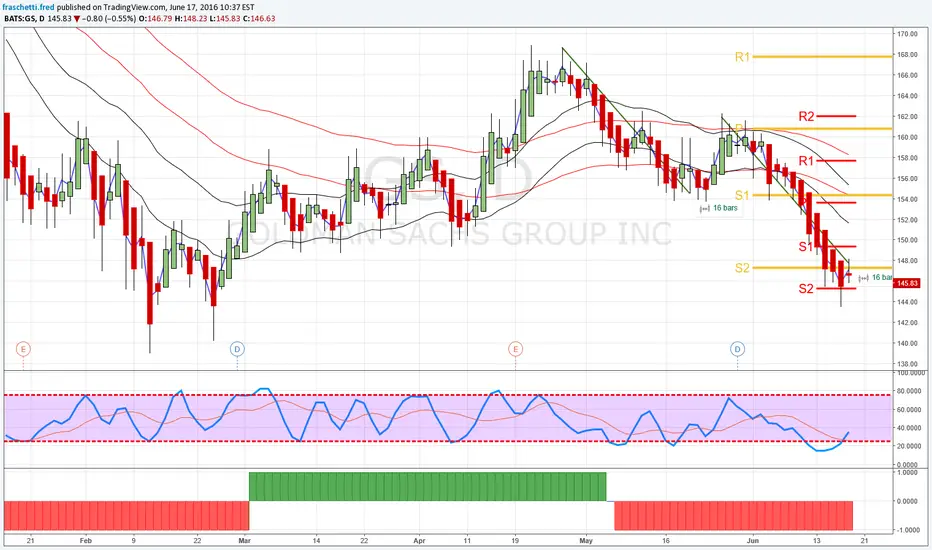The width and height of the screenshot is (932, 550).
Task: Click the 40.0000 oscillator axis label
Action: coord(909,428)
